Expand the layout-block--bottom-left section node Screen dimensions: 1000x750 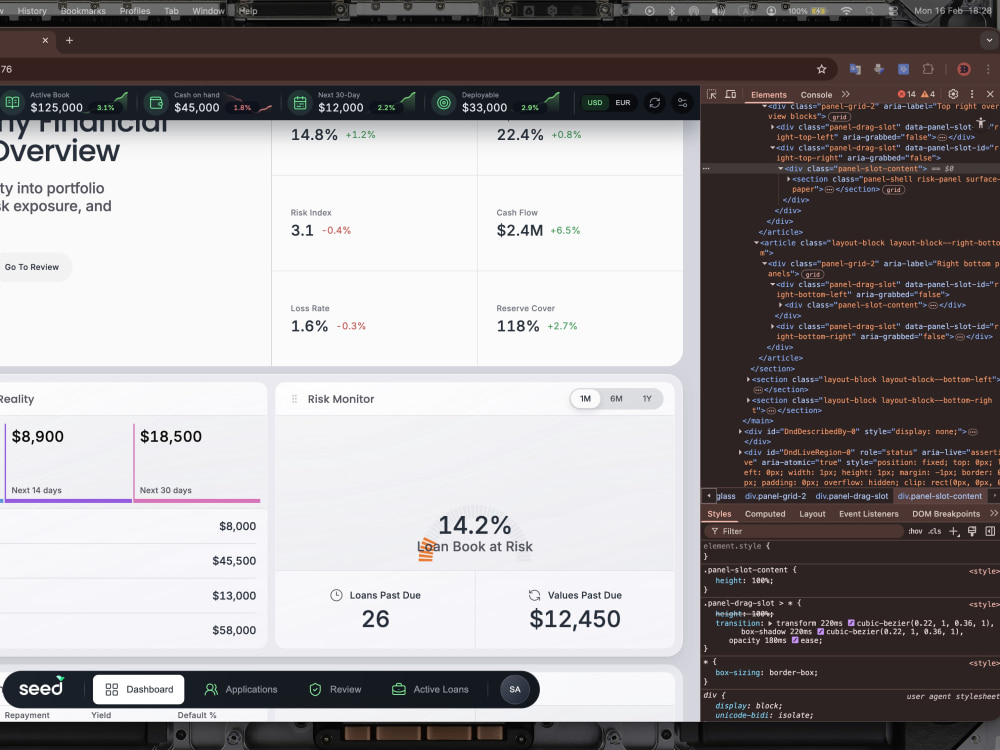748,379
